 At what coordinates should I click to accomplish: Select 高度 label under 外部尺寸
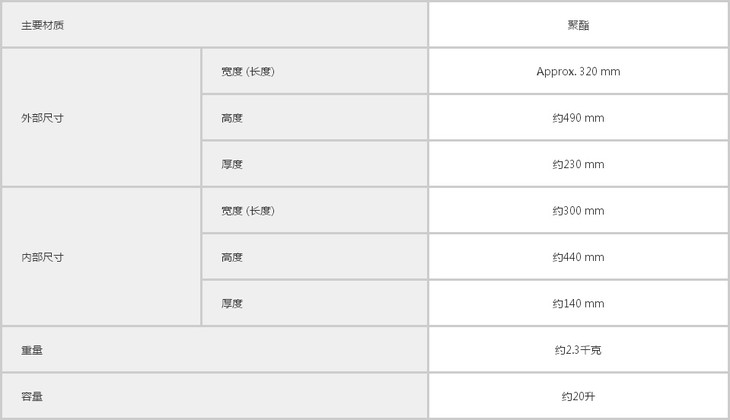coord(232,118)
